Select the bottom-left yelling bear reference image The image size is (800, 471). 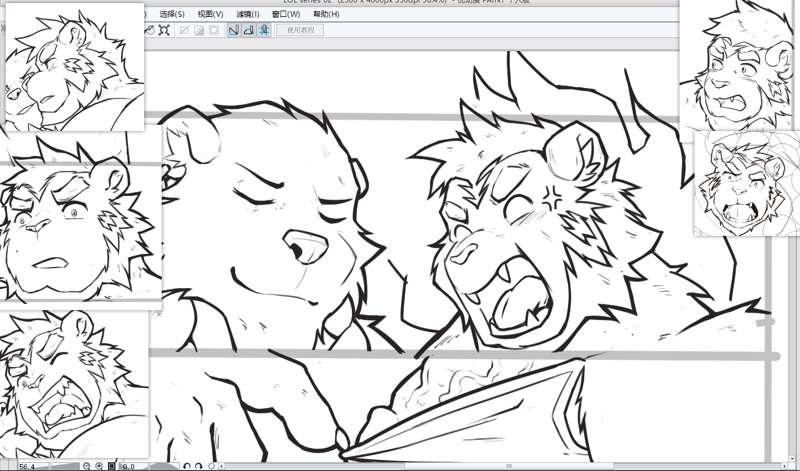(x=74, y=384)
